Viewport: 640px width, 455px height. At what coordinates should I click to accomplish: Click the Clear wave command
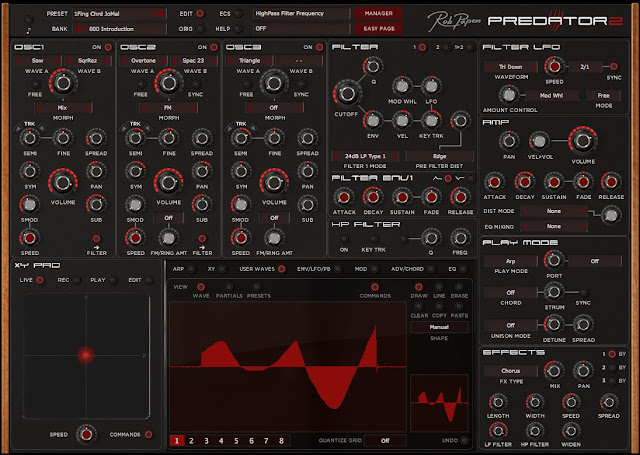(419, 305)
